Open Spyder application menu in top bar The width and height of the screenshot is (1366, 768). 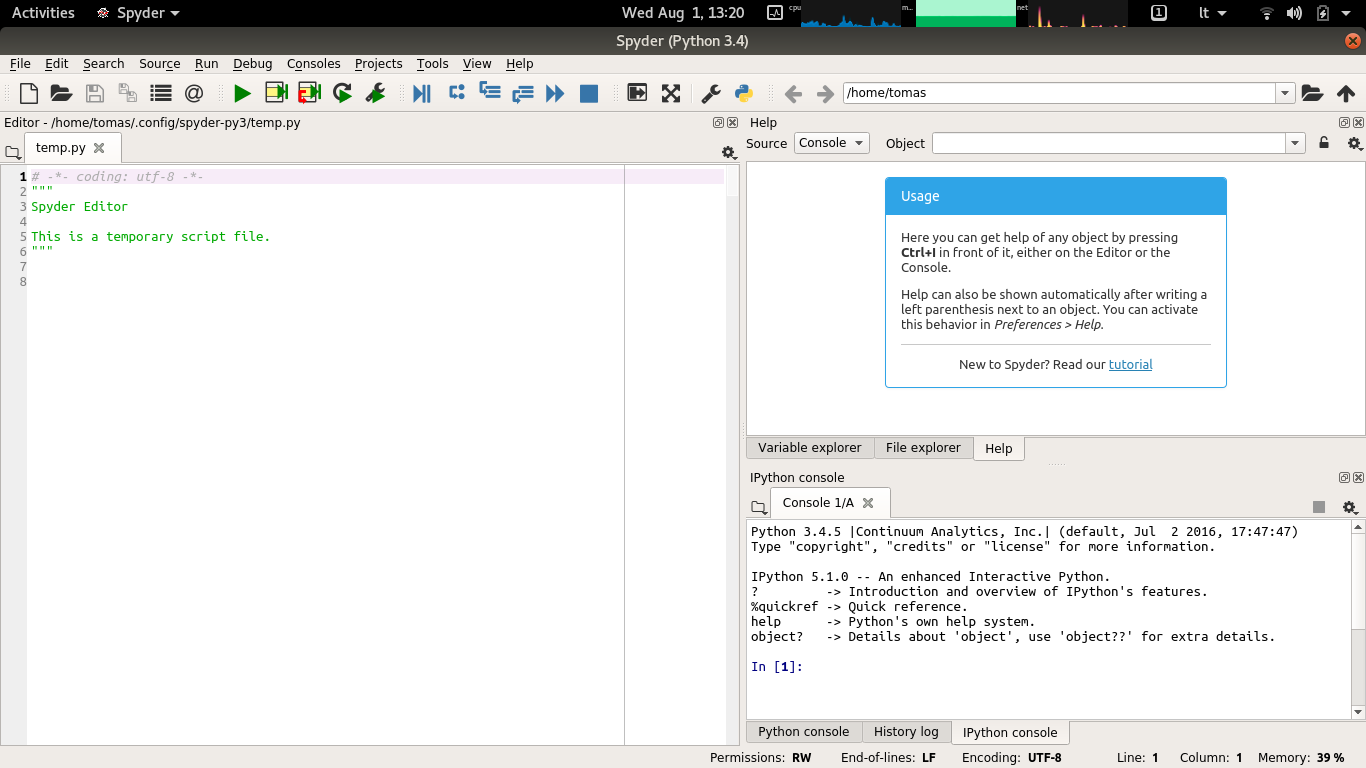[x=138, y=13]
